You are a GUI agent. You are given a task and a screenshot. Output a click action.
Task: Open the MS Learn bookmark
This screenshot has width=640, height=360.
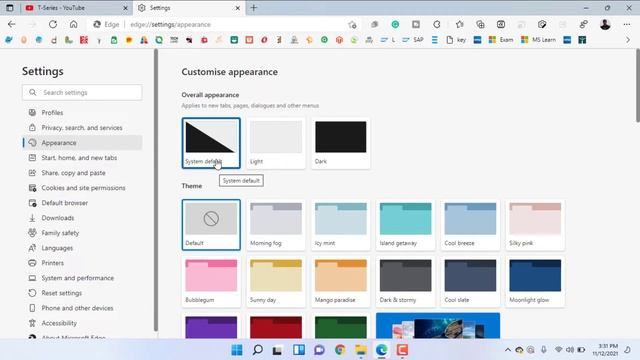[538, 40]
